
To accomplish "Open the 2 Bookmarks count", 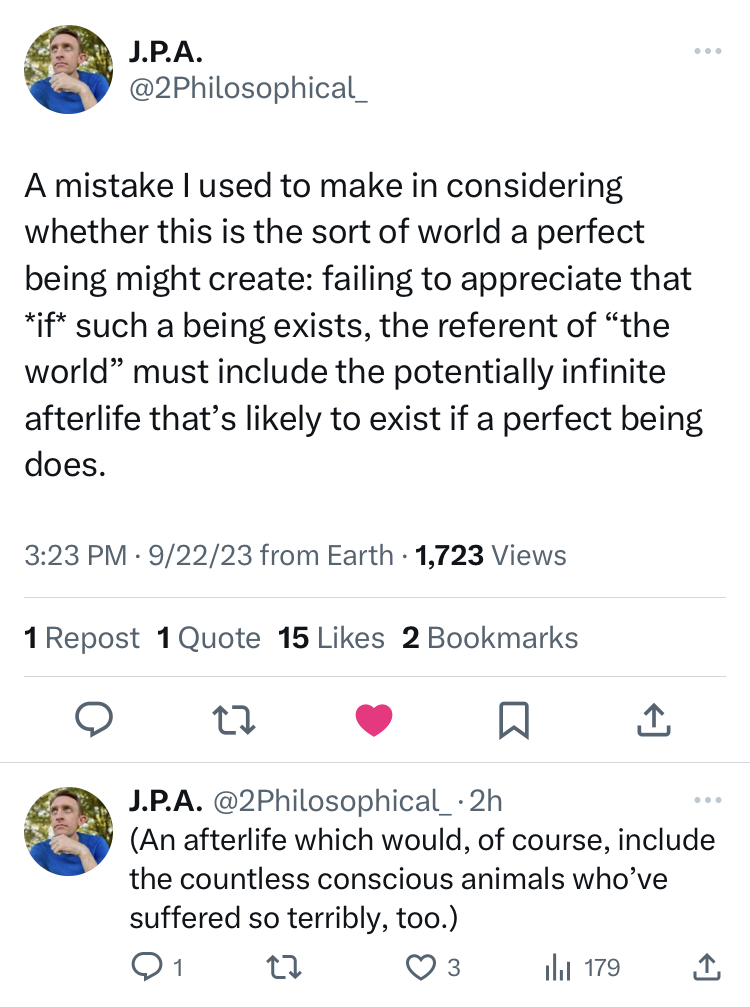I will tap(490, 638).
